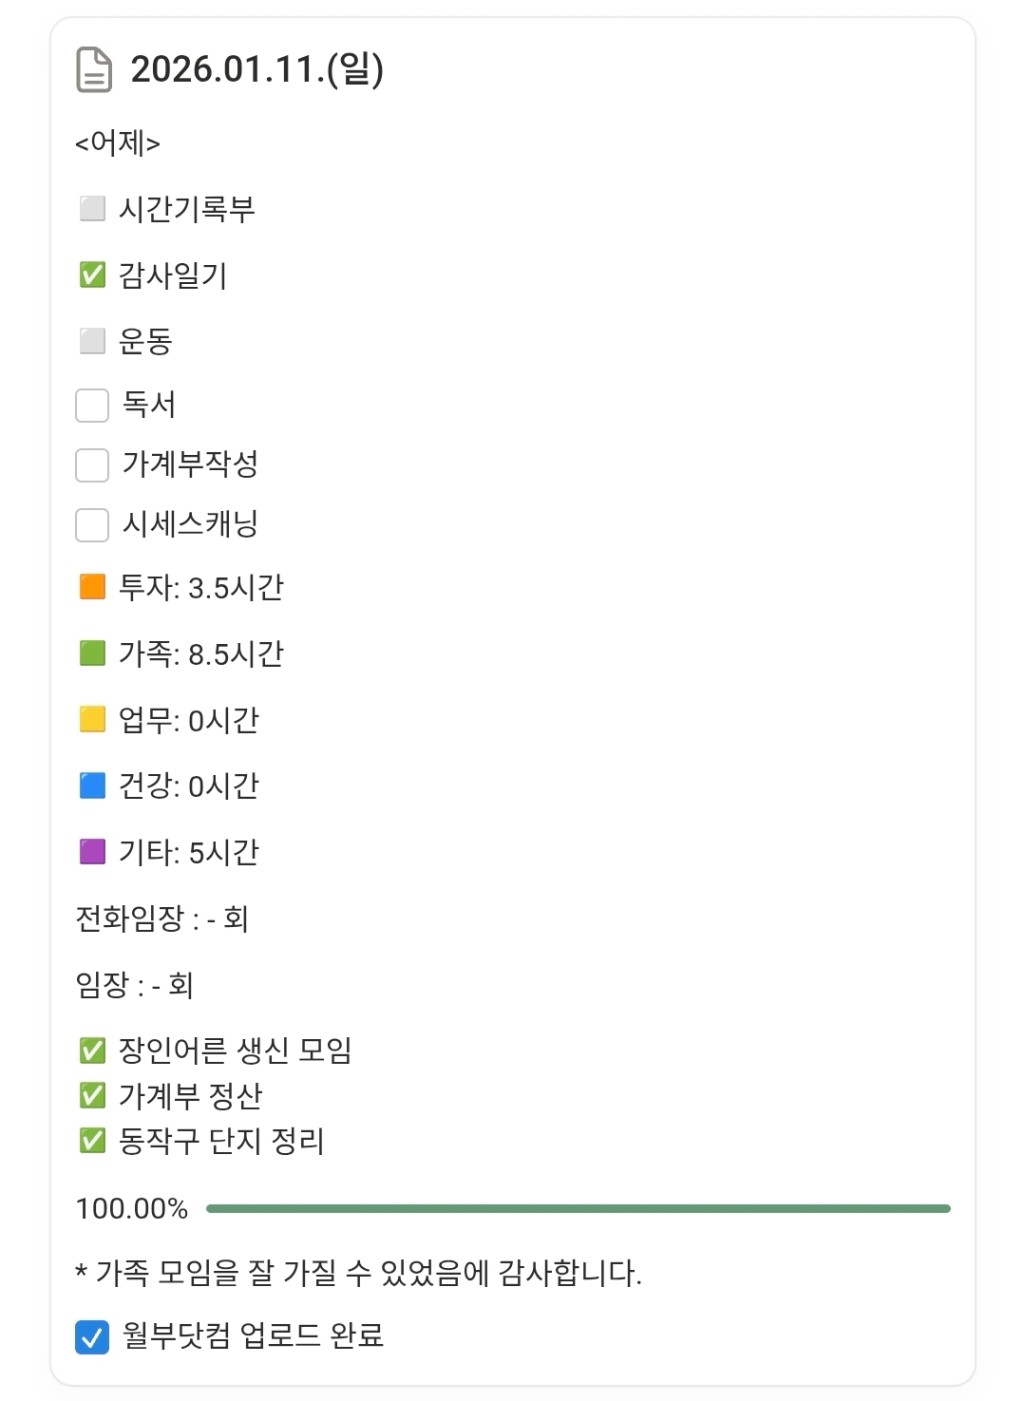Click the document page icon beside the date
This screenshot has width=1025, height=1401.
(x=94, y=70)
